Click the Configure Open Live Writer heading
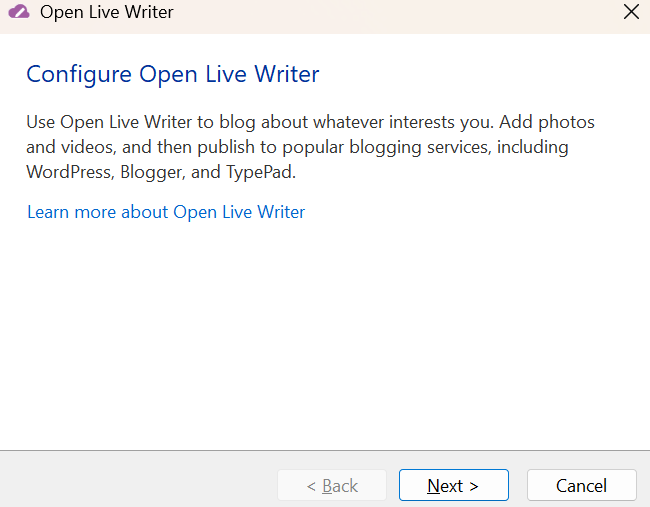 tap(172, 75)
